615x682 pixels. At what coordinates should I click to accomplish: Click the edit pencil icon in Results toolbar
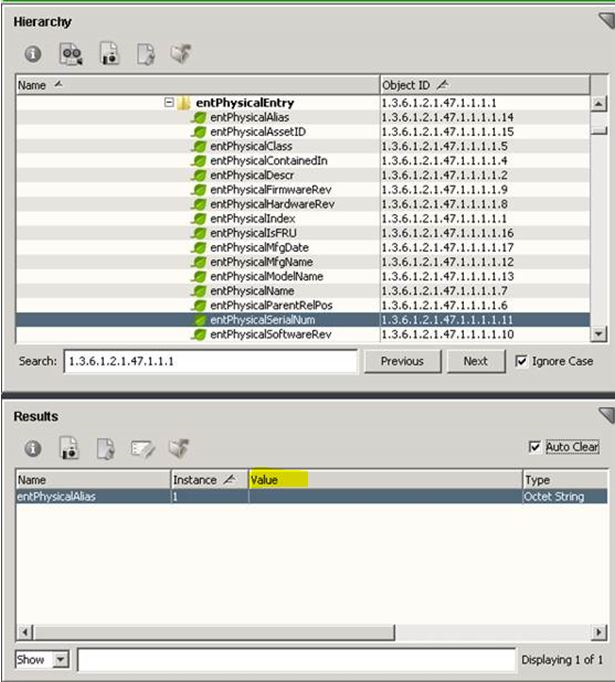coord(143,449)
